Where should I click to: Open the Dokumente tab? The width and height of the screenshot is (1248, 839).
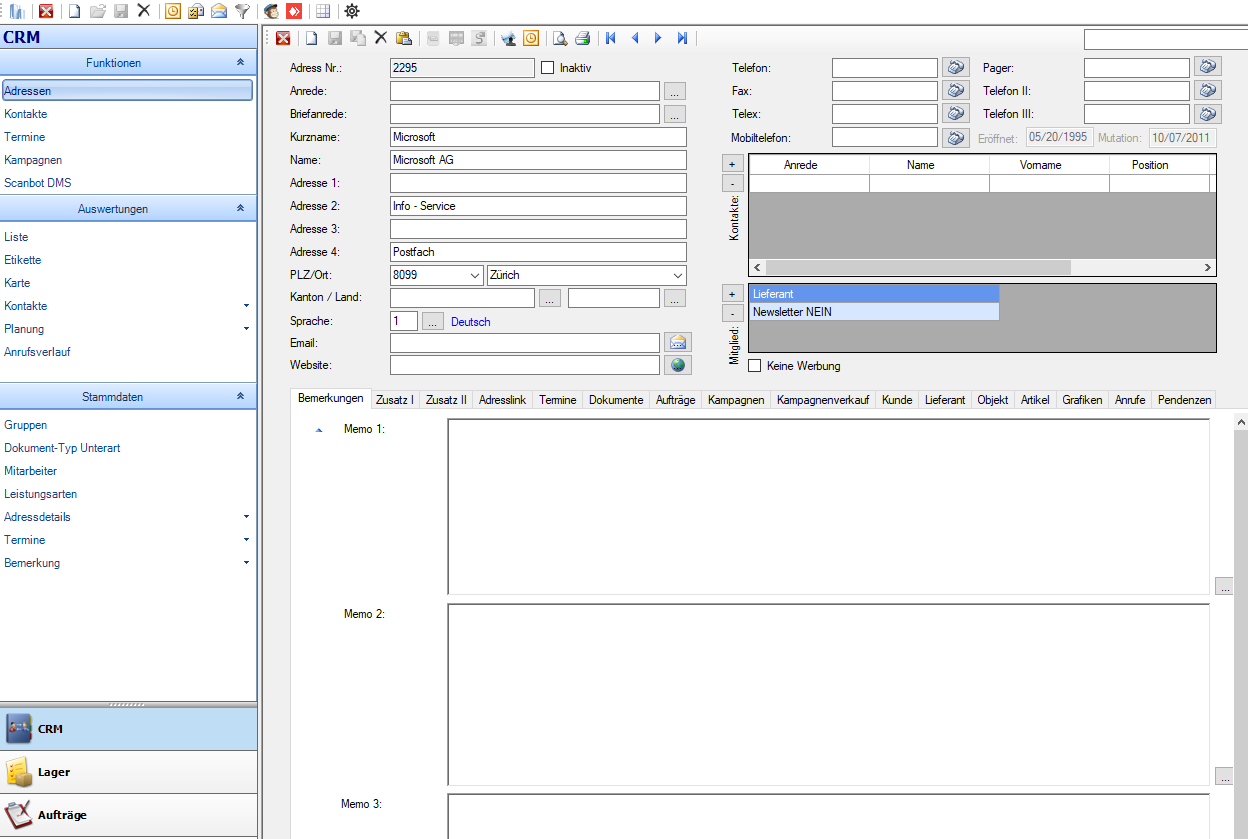pos(616,400)
